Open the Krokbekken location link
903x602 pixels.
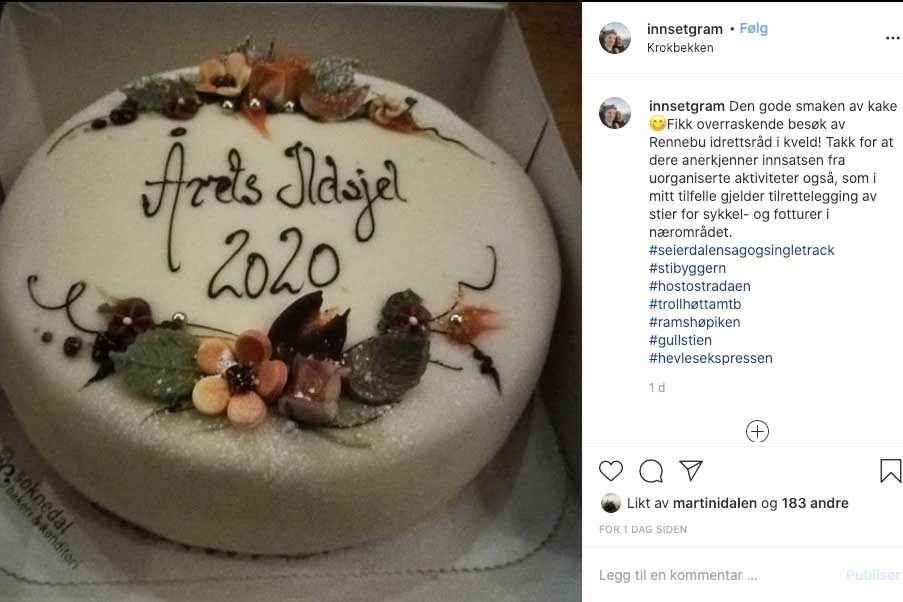(x=680, y=48)
